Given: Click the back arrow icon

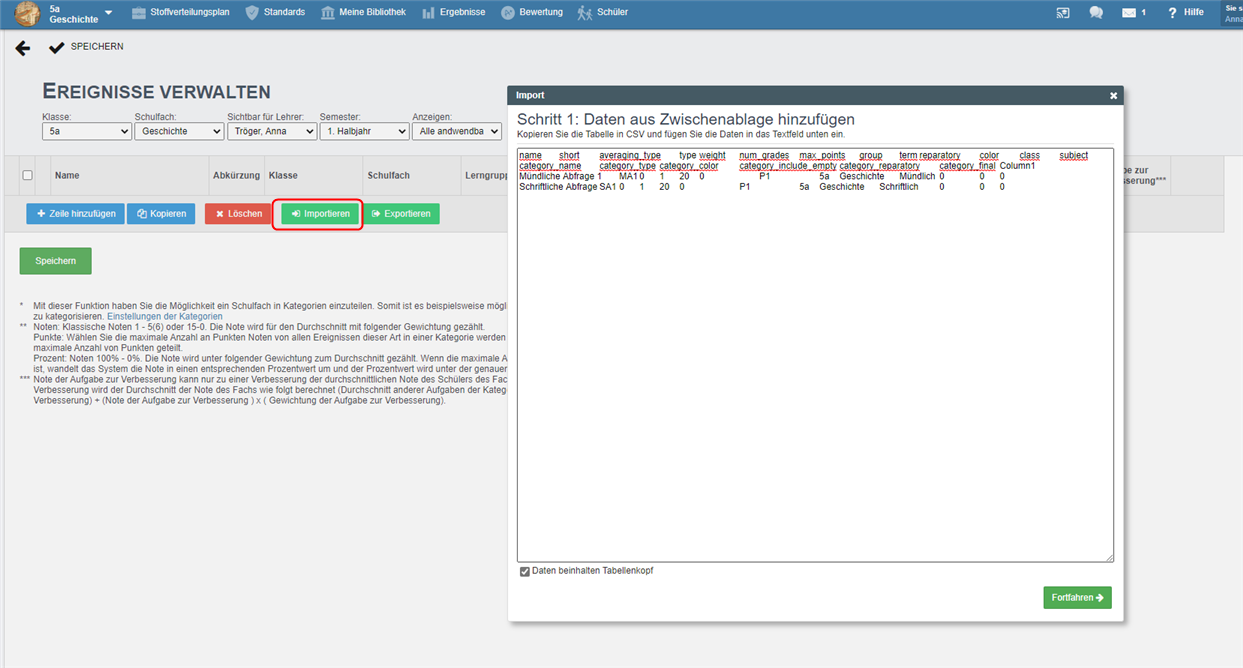Looking at the screenshot, I should (23, 48).
